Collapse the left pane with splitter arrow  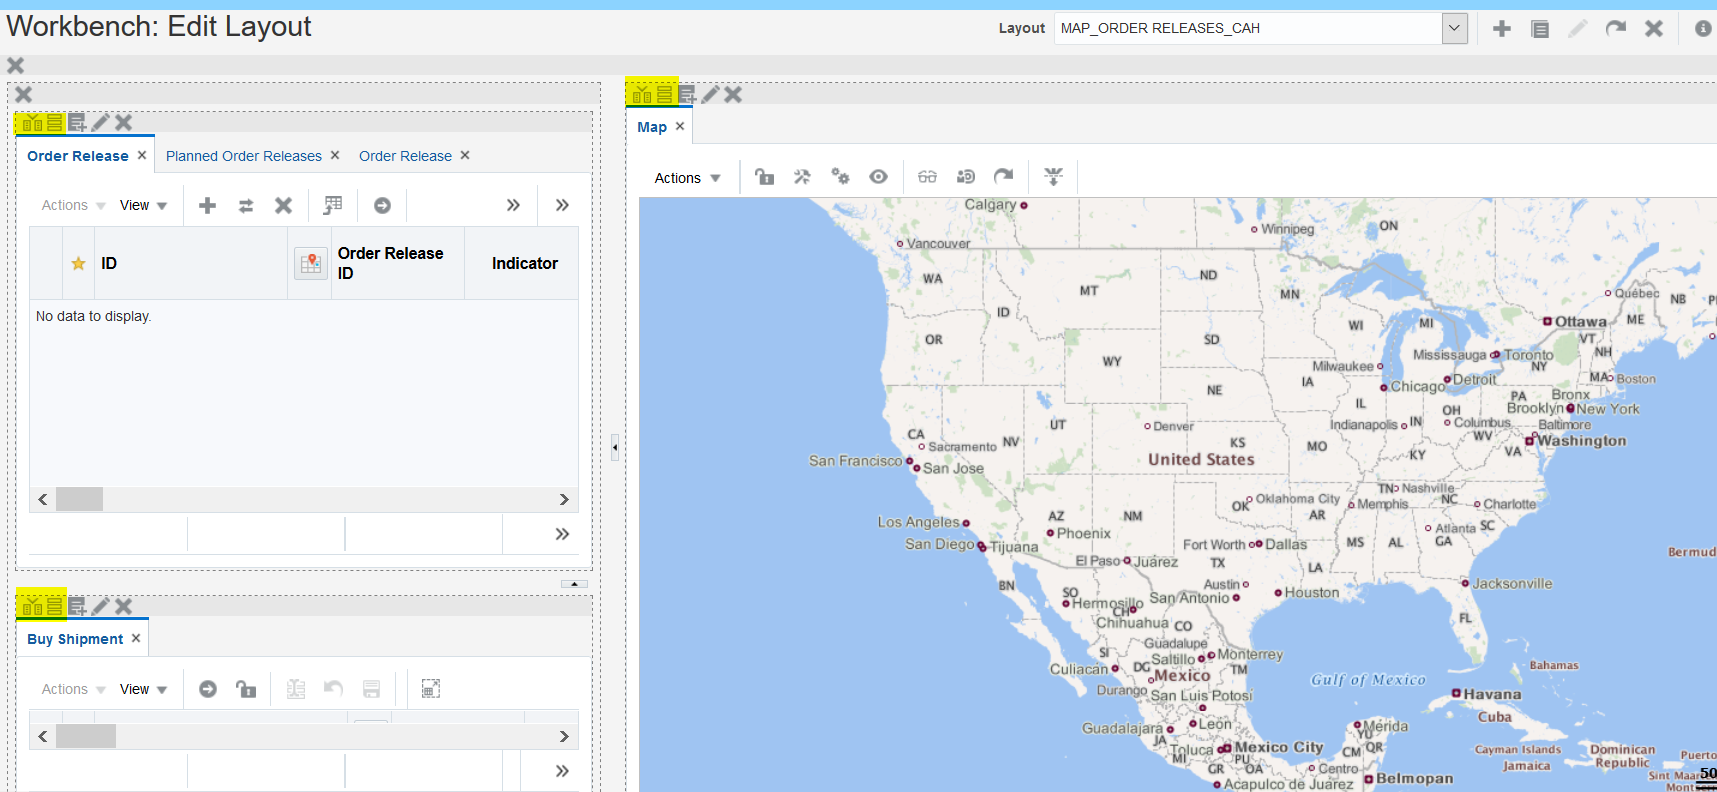pyautogui.click(x=614, y=447)
